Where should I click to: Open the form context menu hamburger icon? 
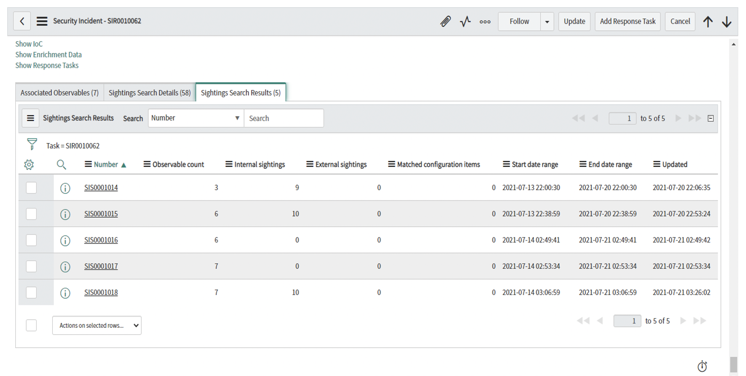tap(42, 21)
